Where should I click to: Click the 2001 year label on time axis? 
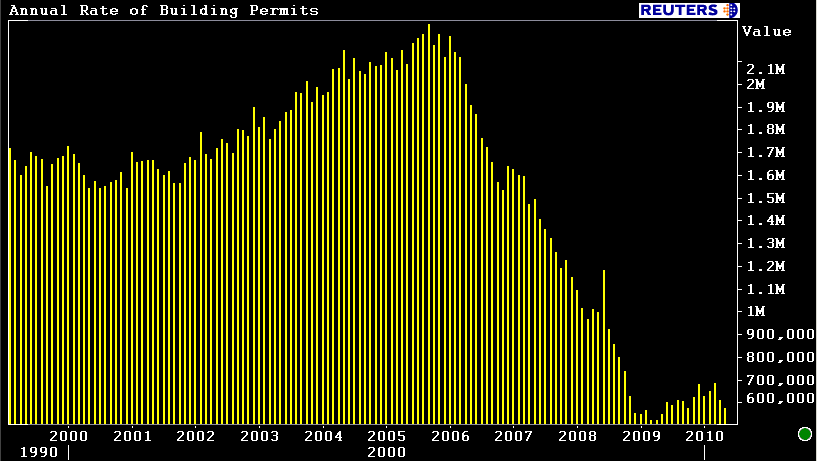[x=132, y=436]
